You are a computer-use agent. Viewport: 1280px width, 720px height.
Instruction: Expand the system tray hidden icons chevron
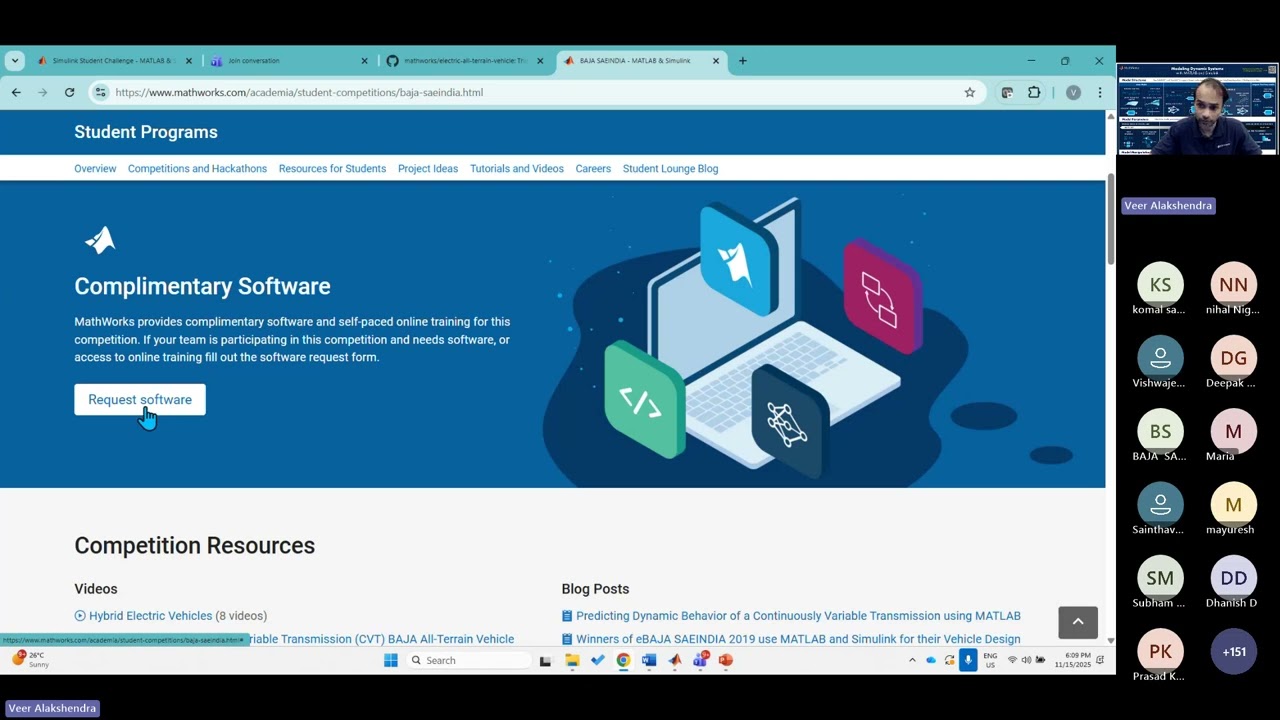pyautogui.click(x=912, y=660)
